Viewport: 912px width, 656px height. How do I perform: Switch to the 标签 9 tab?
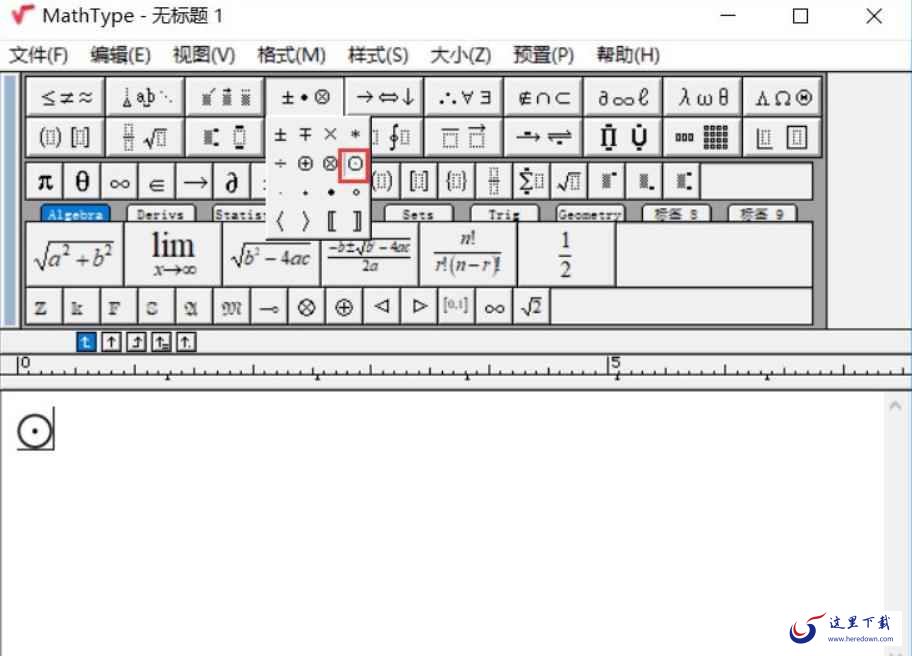(x=763, y=214)
